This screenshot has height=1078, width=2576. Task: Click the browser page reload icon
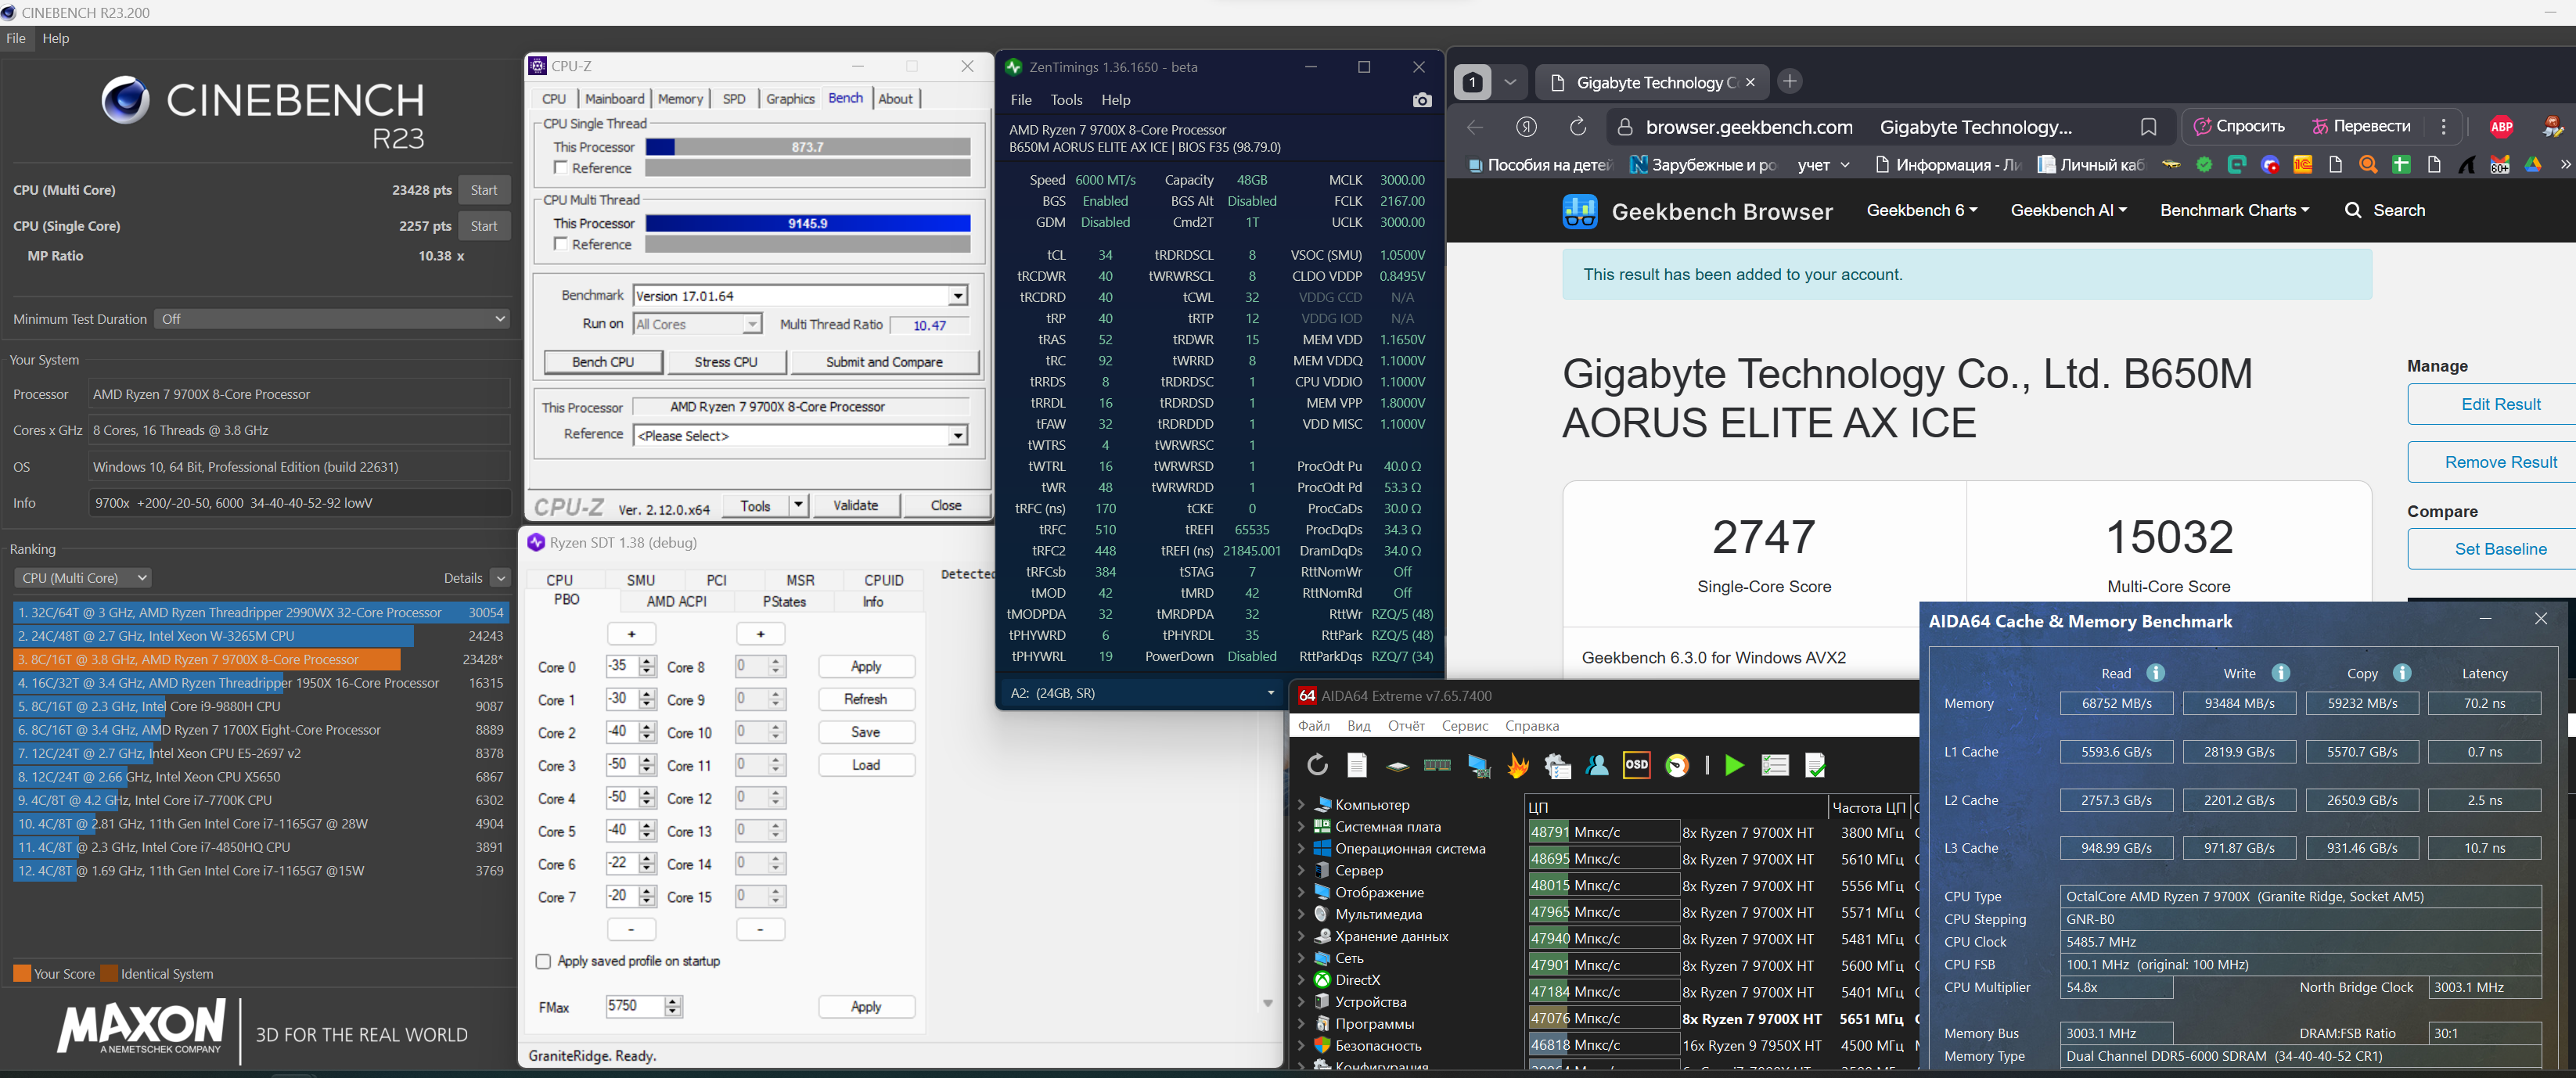[1577, 127]
